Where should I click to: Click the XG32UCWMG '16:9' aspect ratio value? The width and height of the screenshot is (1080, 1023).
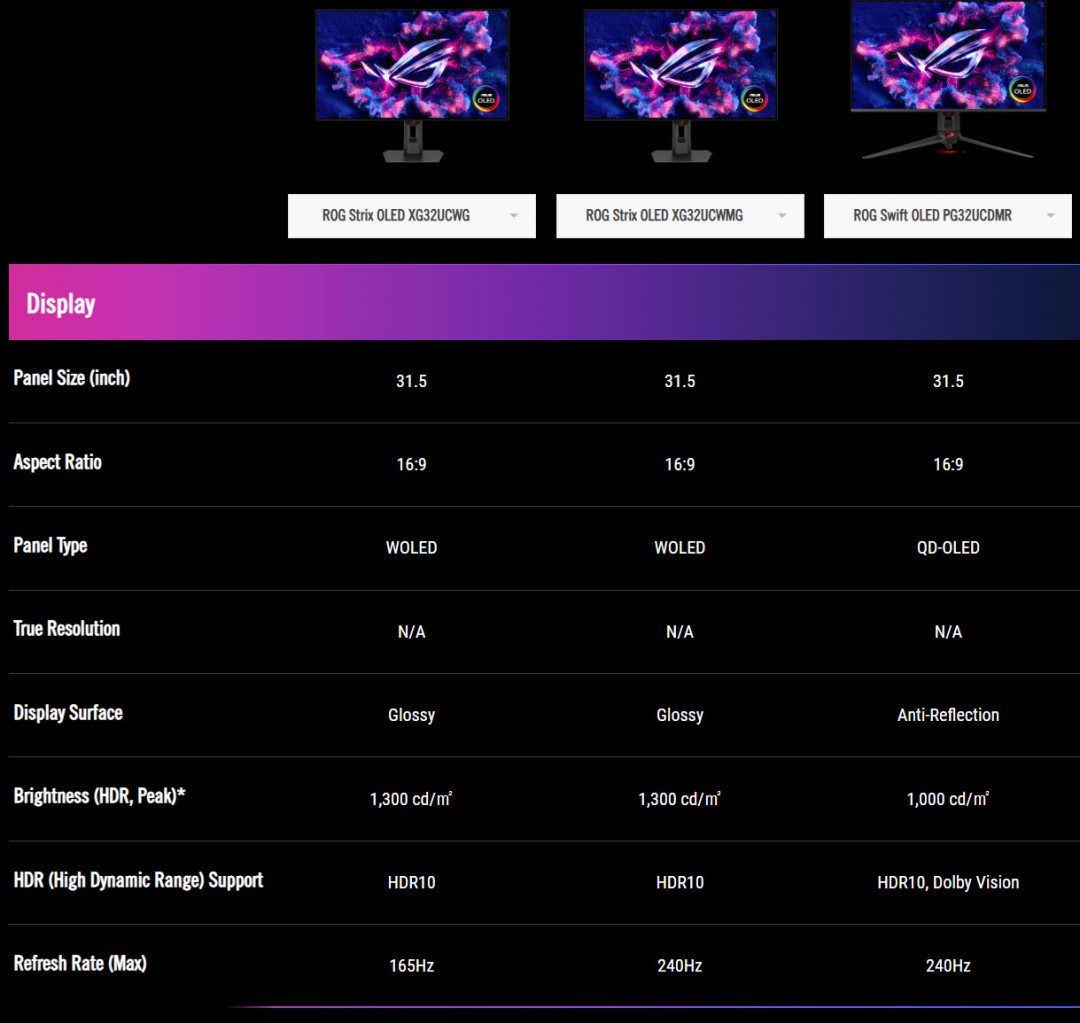tap(680, 464)
